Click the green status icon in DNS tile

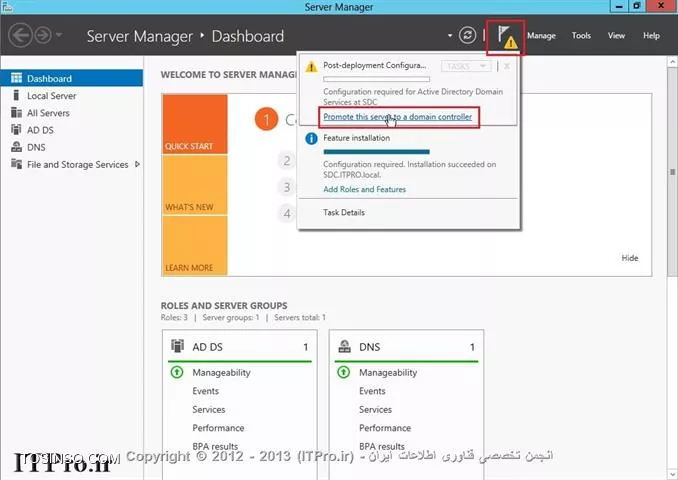pos(344,372)
